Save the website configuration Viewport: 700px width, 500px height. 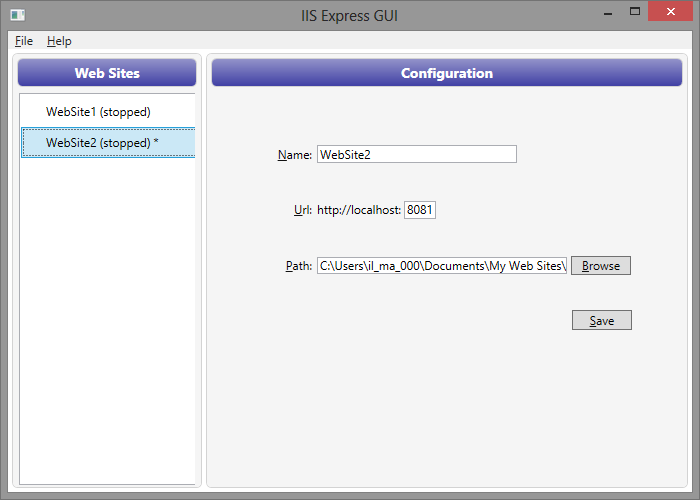[x=602, y=321]
